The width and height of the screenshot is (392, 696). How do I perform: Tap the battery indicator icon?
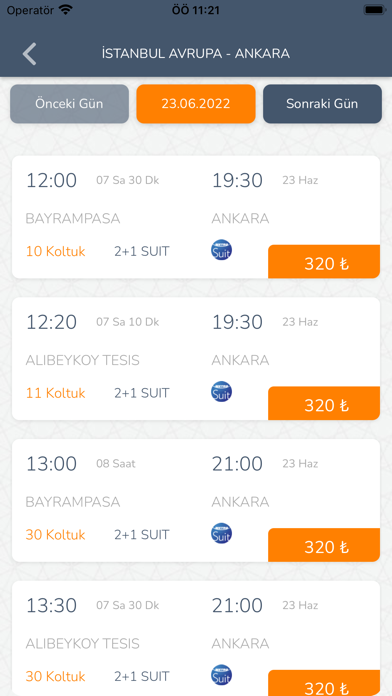(374, 10)
